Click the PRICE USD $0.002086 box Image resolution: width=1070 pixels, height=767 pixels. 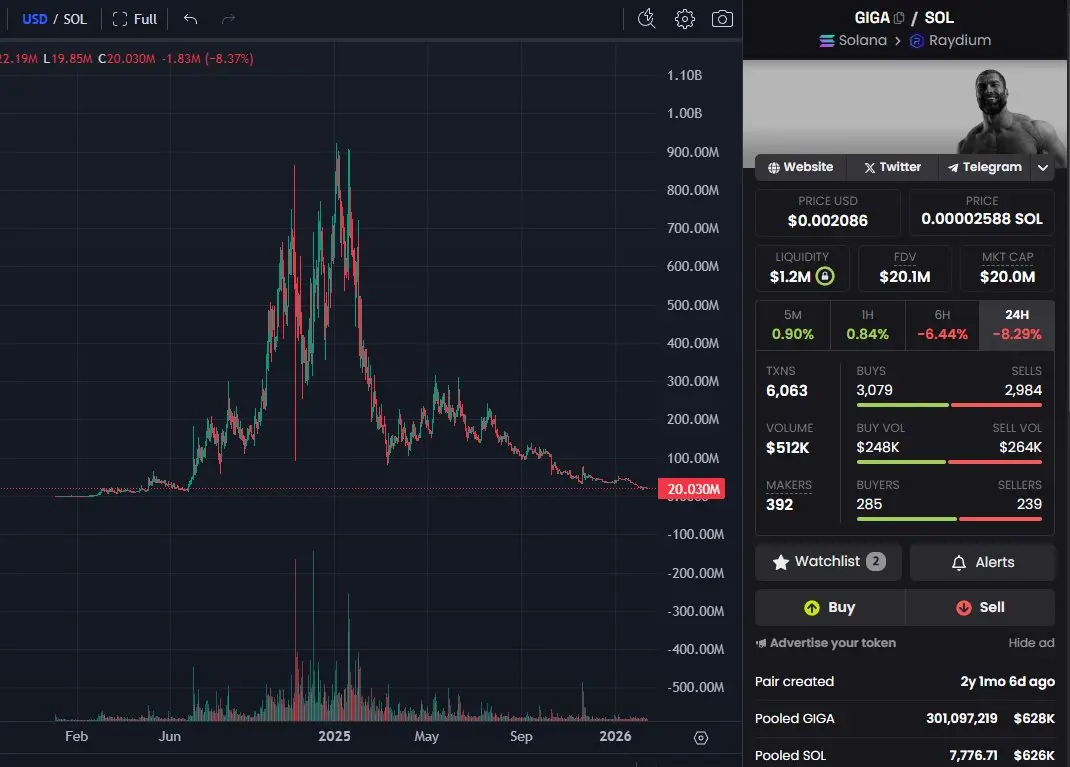[x=828, y=212]
